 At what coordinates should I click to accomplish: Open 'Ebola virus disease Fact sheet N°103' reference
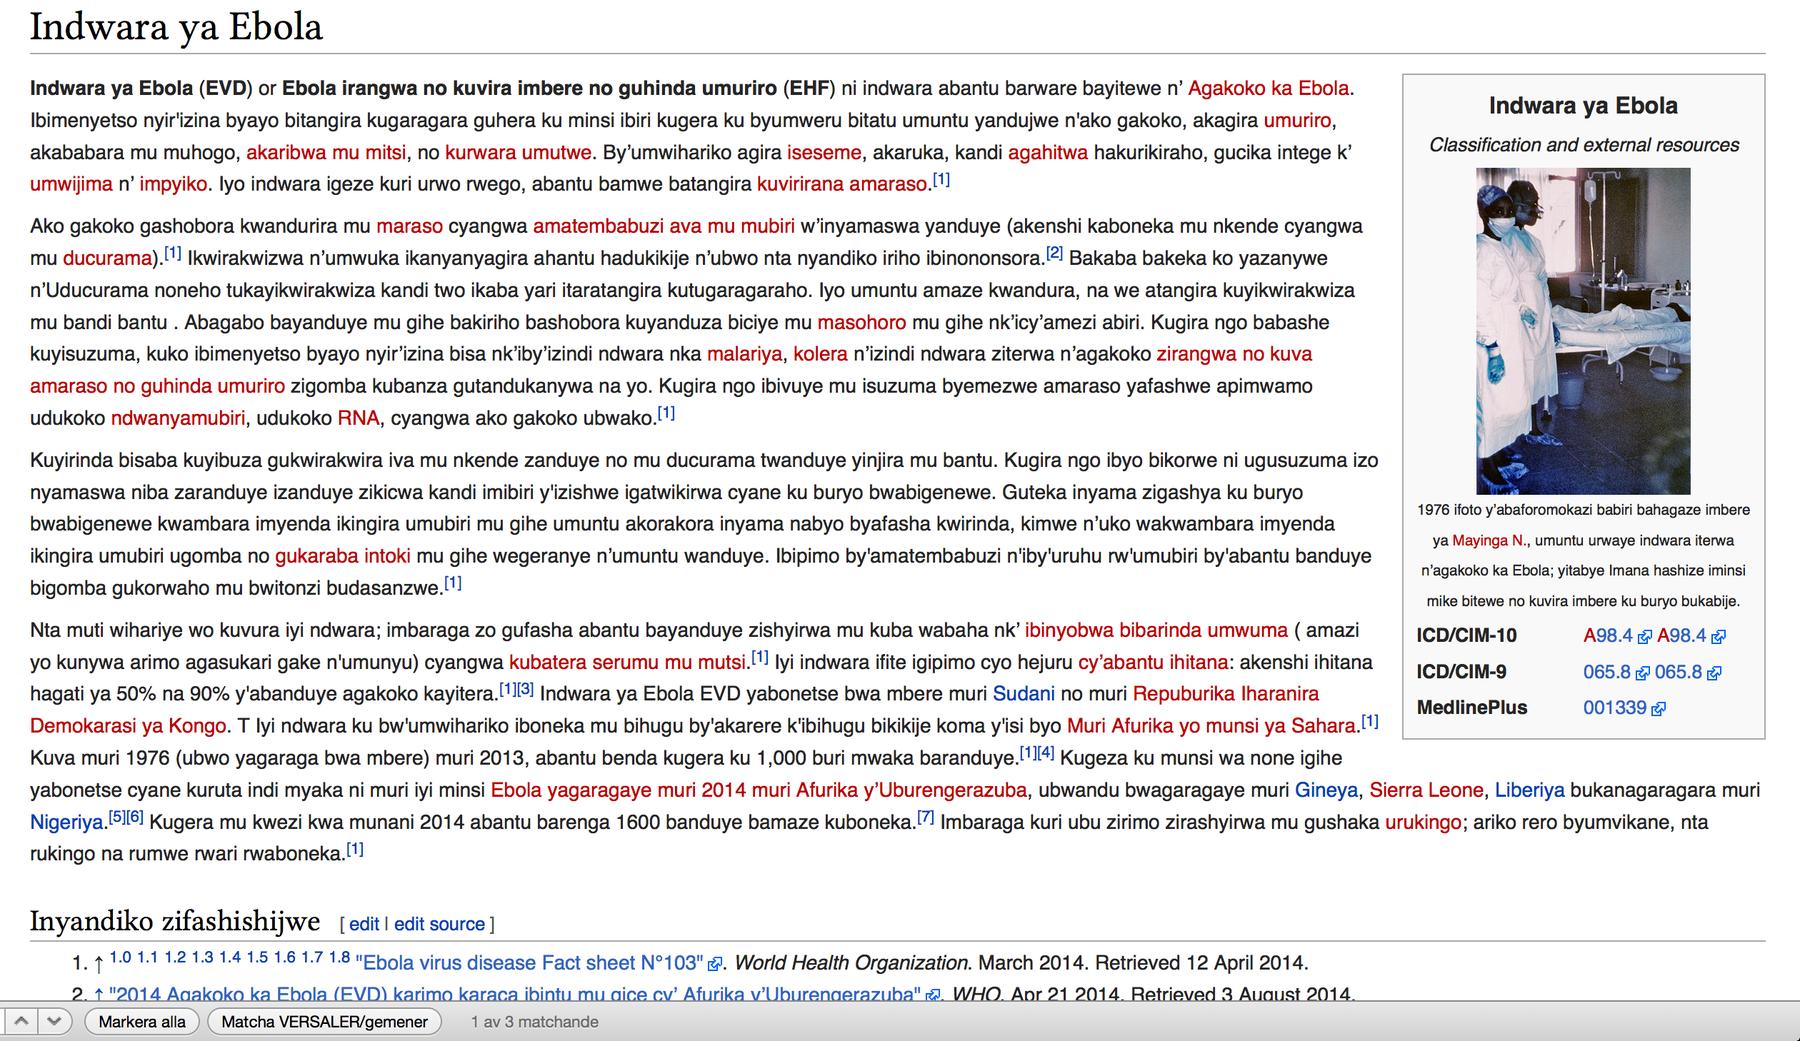pyautogui.click(x=530, y=963)
